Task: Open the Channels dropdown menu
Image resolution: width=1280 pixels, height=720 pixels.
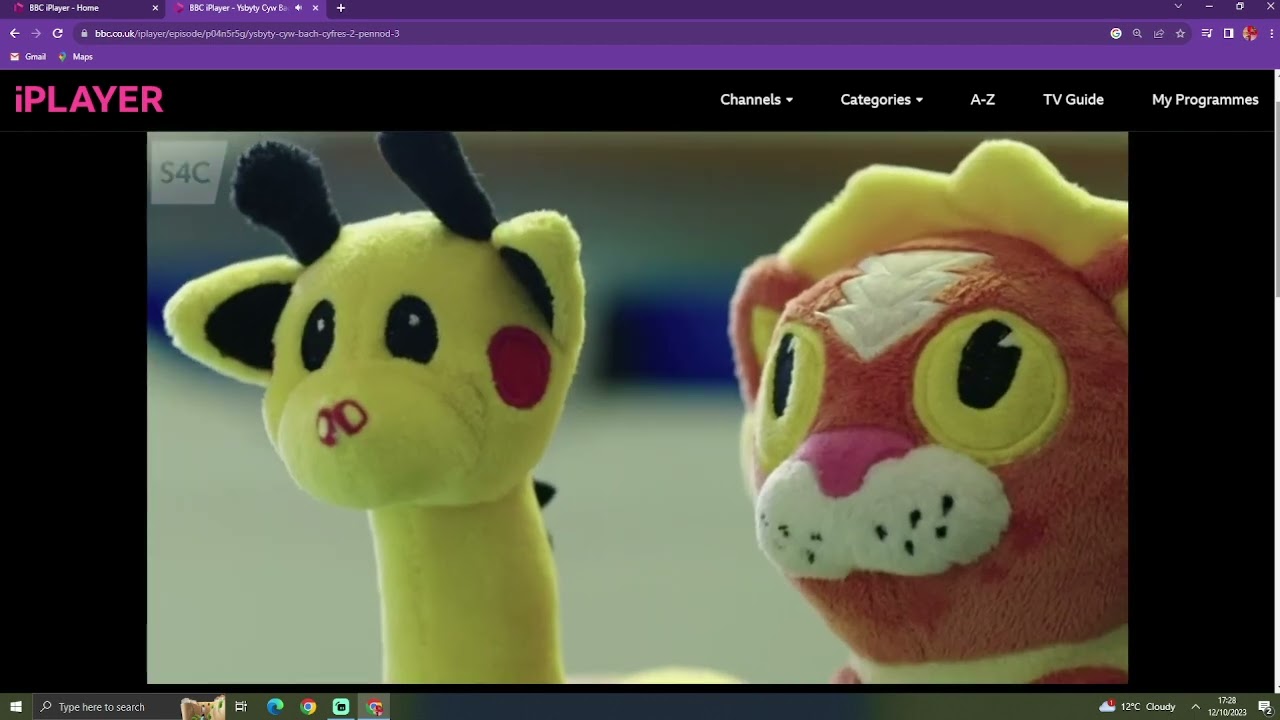Action: 756,100
